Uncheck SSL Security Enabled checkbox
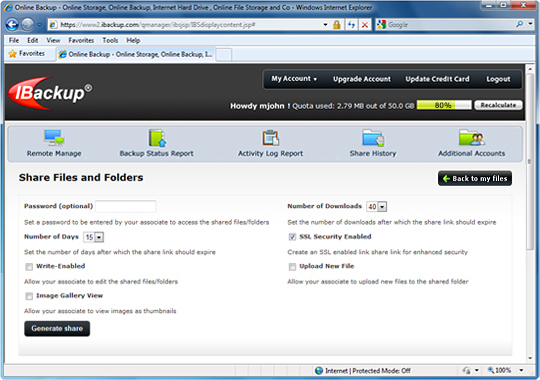This screenshot has height=380, width=540. (x=292, y=237)
